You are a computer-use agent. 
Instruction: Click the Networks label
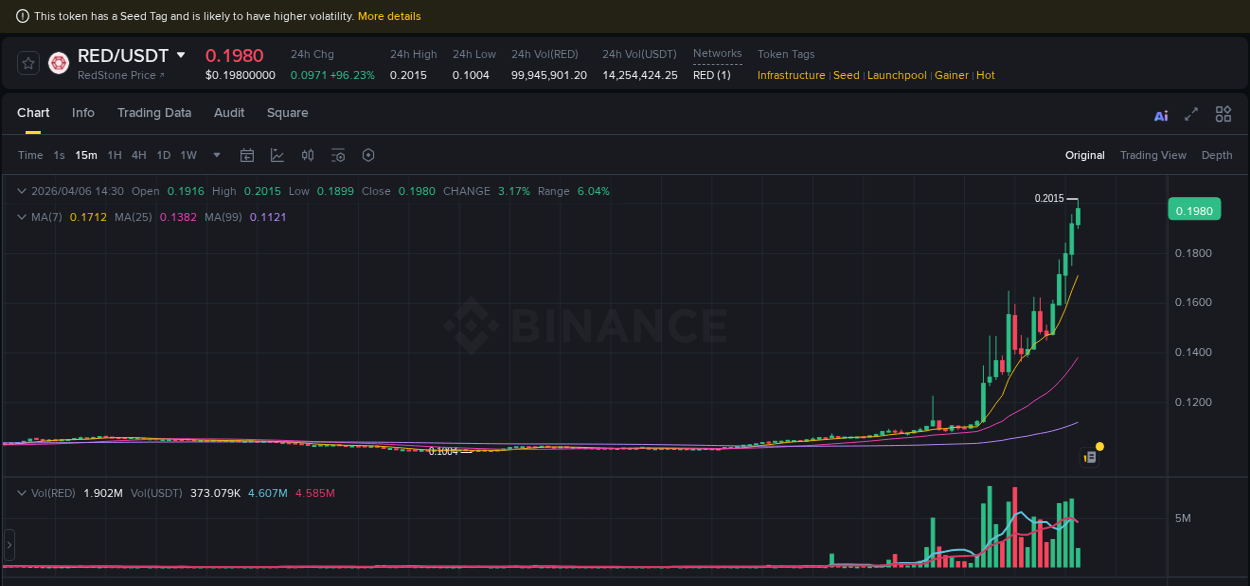(717, 54)
